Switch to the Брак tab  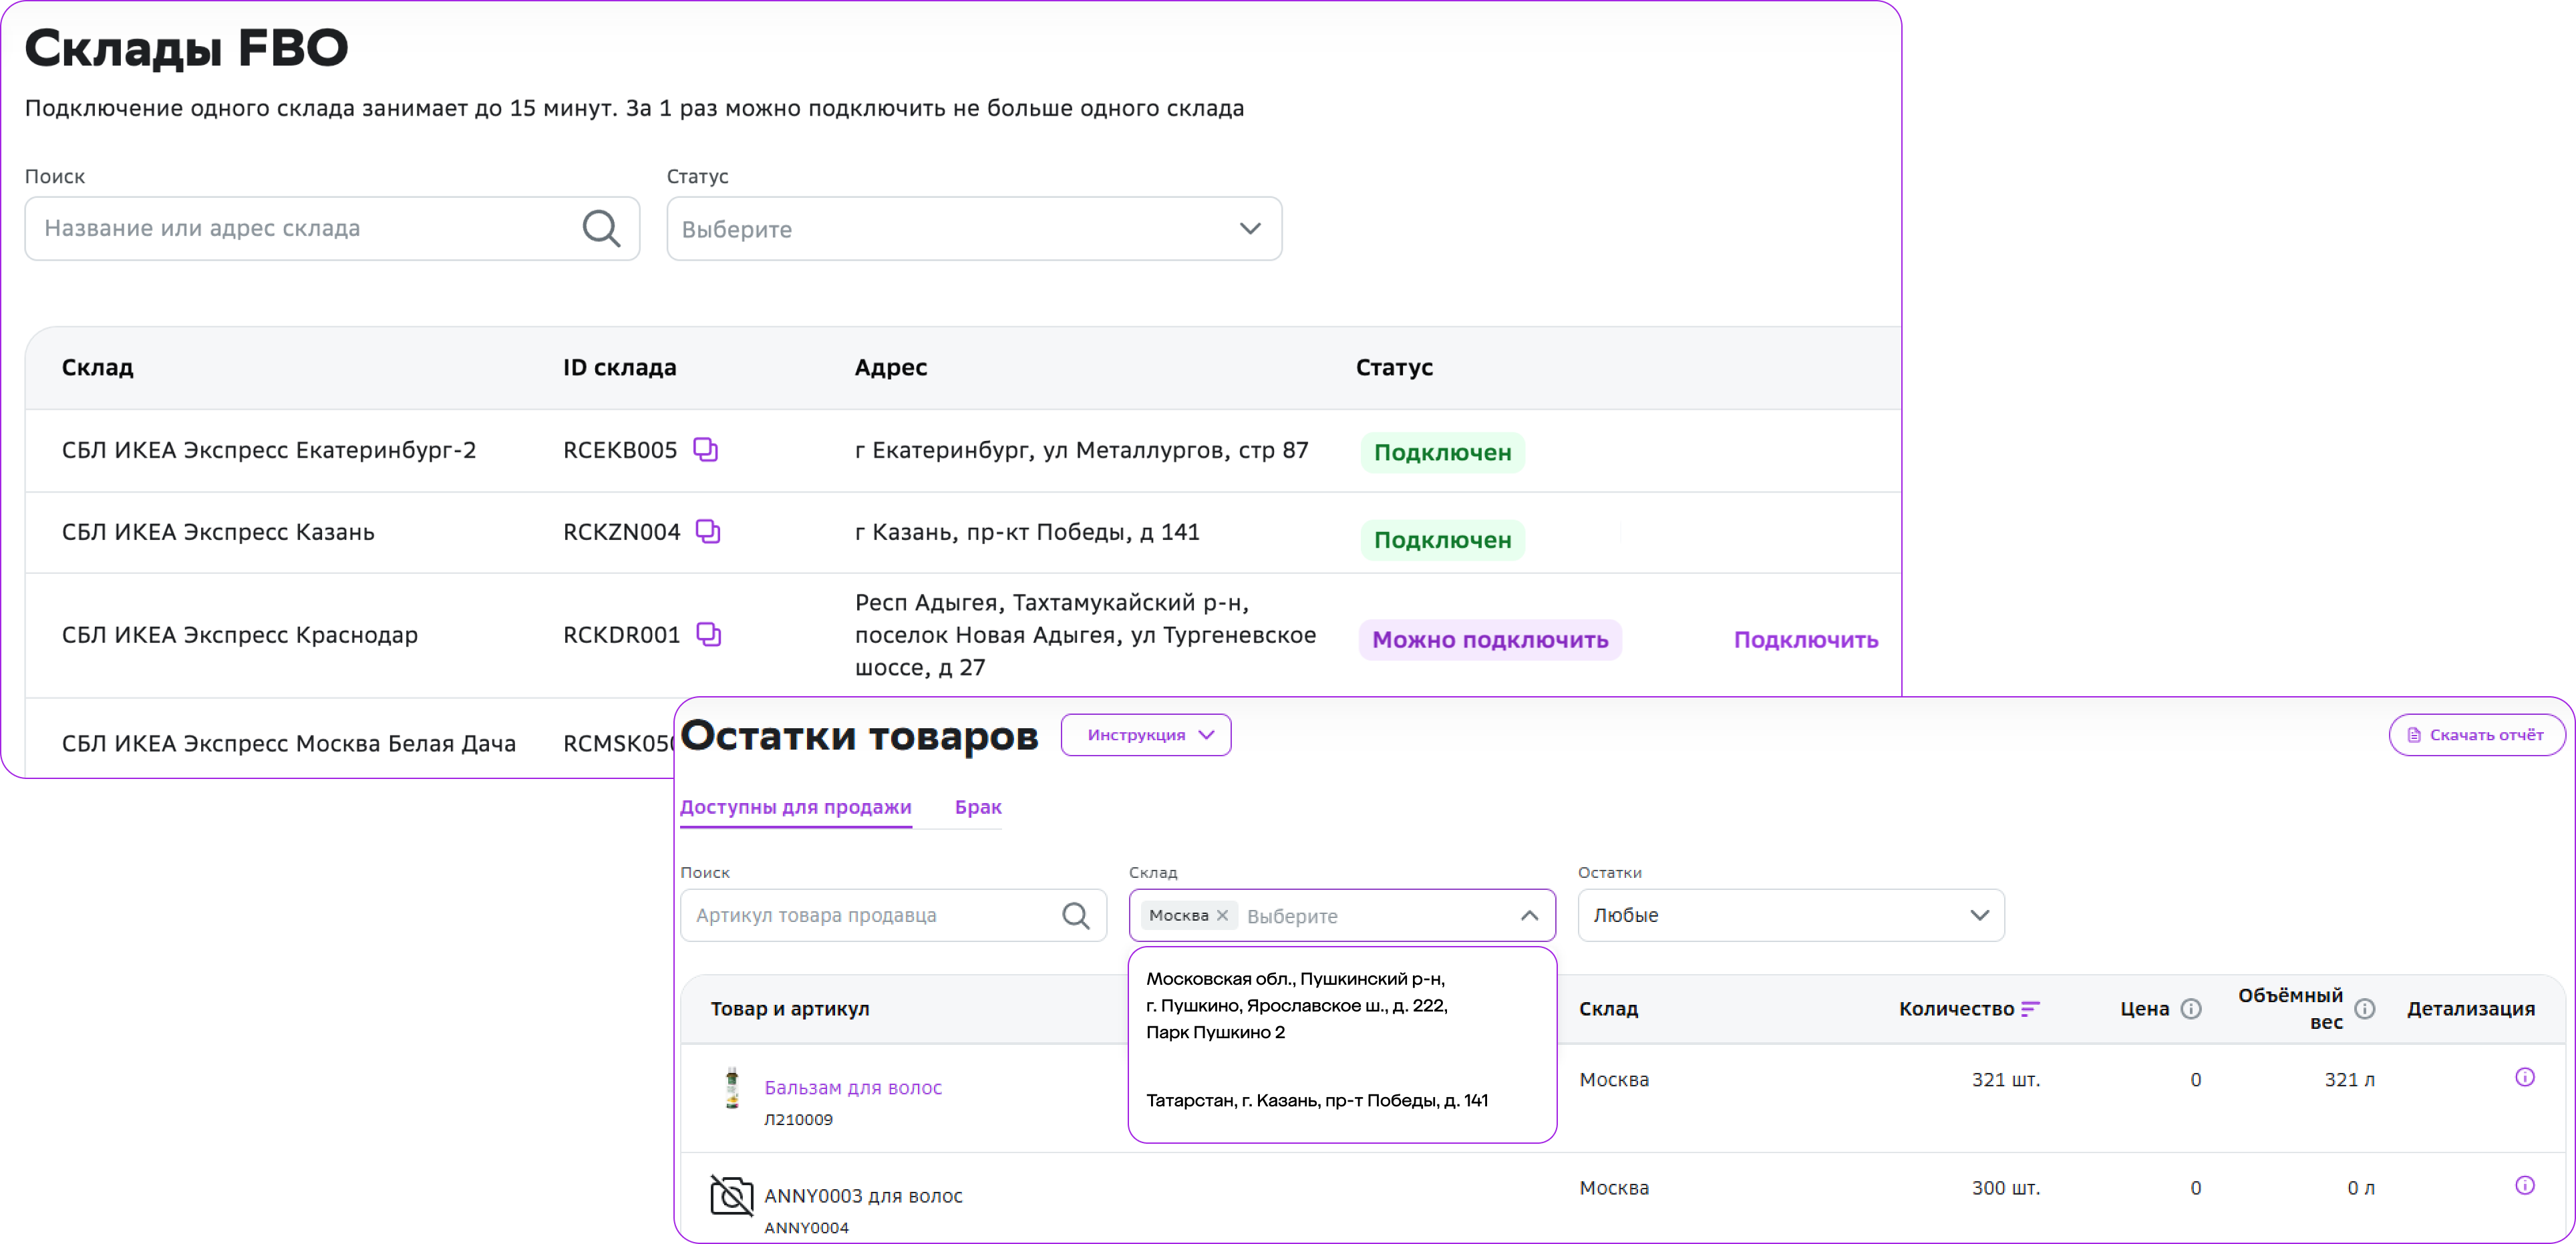pyautogui.click(x=978, y=807)
